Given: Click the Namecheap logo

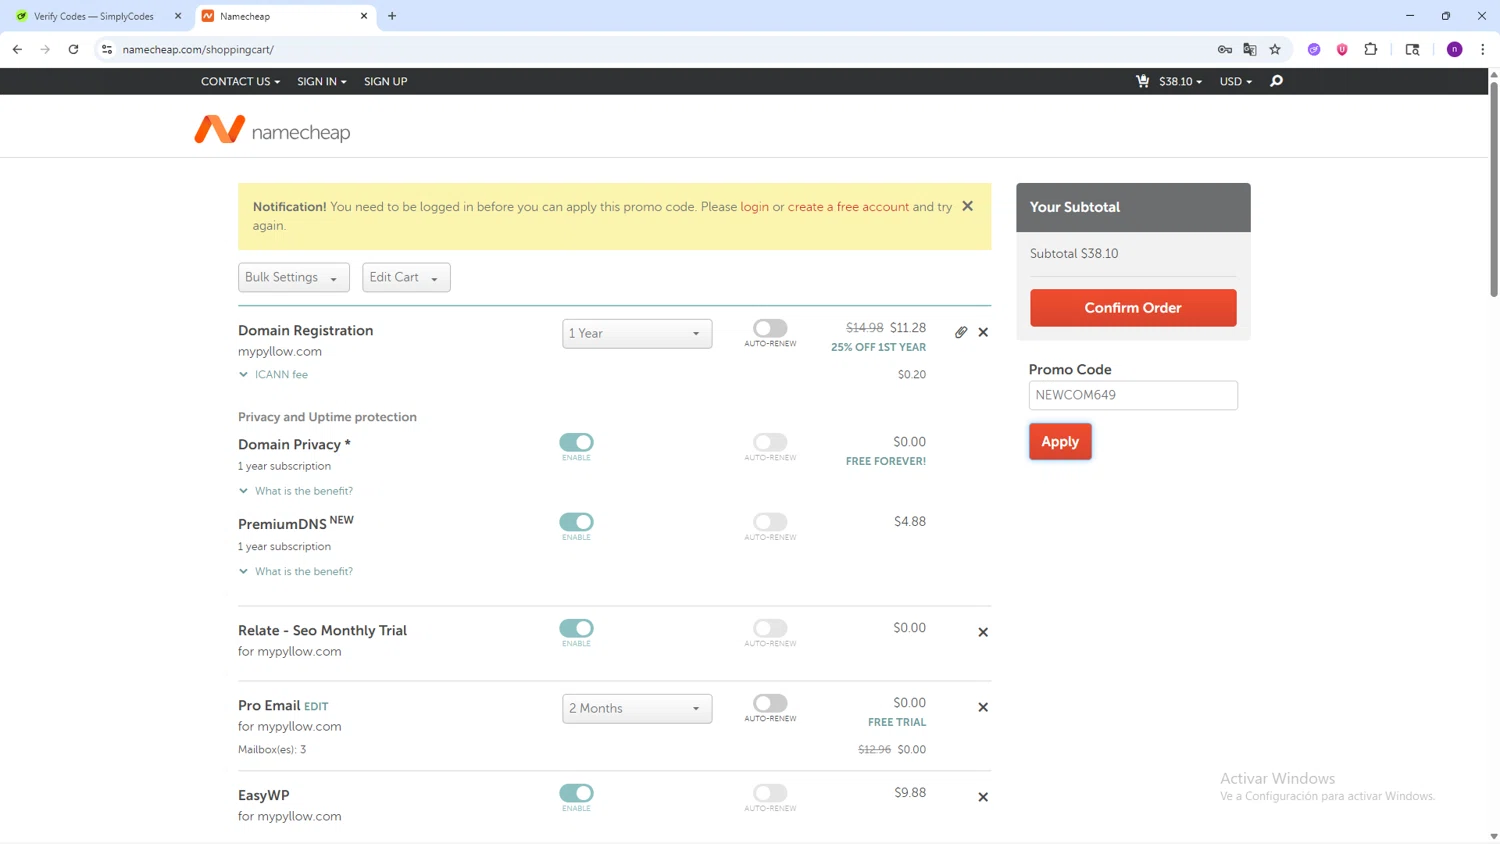Looking at the screenshot, I should pos(272,130).
